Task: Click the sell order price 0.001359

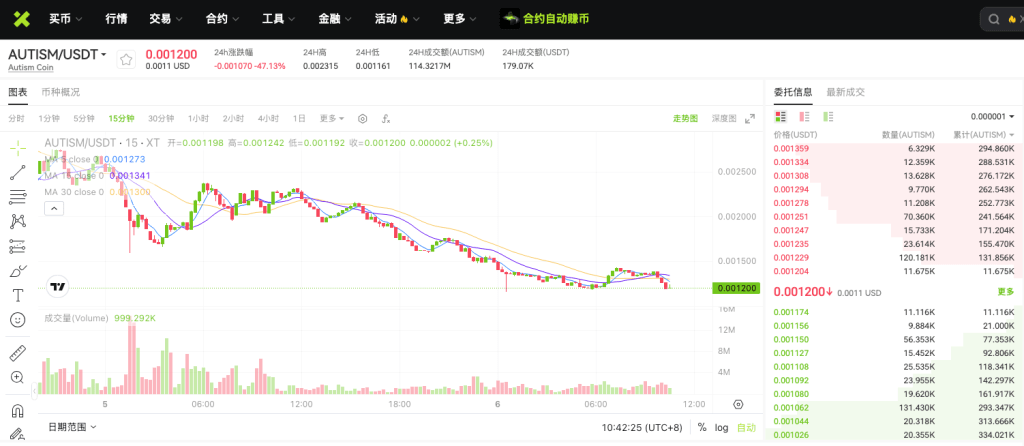Action: click(791, 148)
